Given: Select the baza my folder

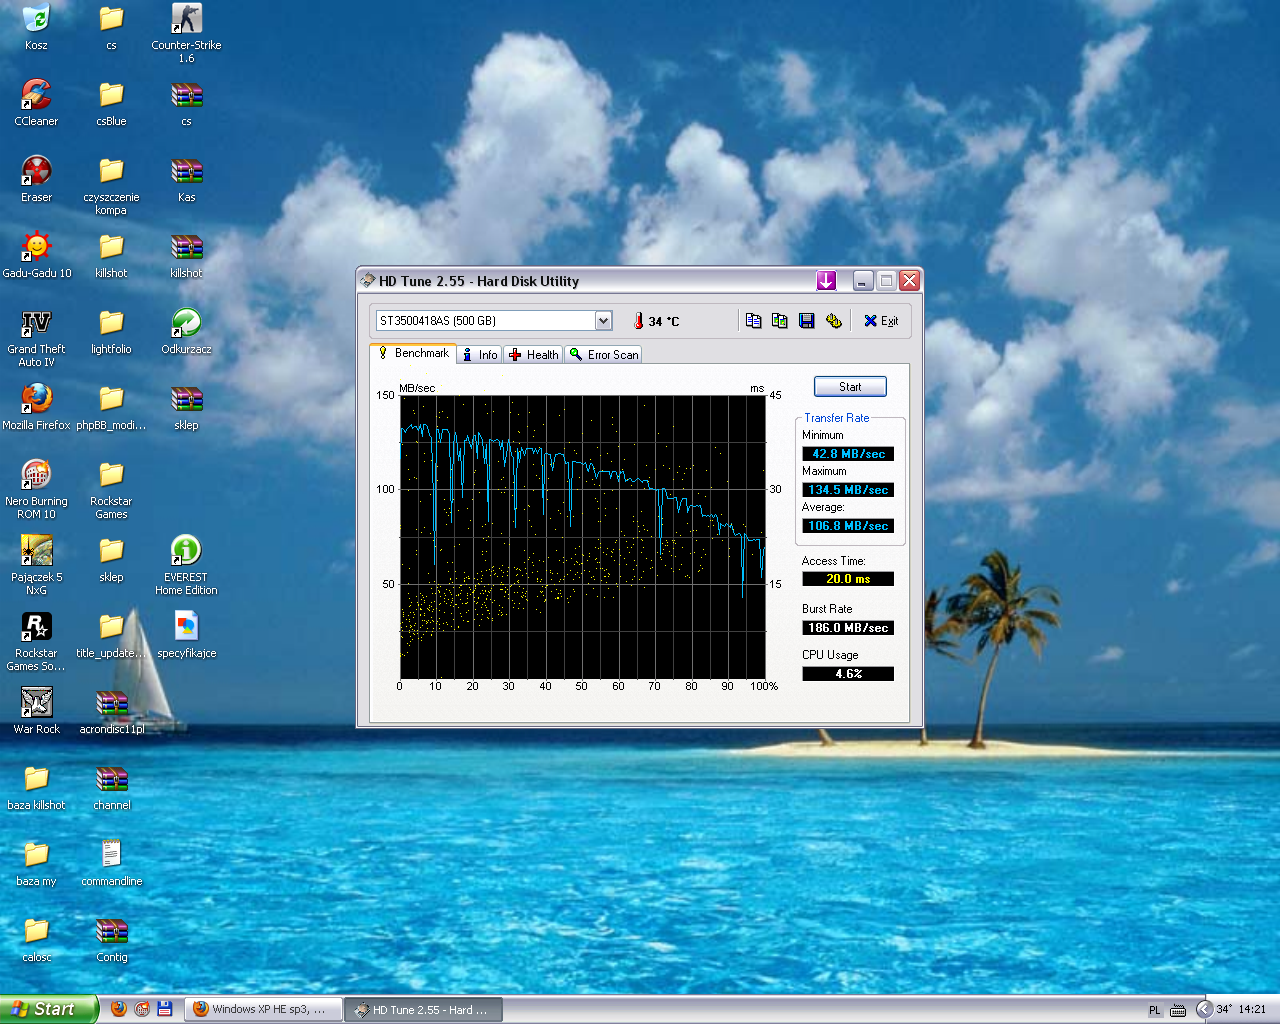Looking at the screenshot, I should pyautogui.click(x=36, y=863).
